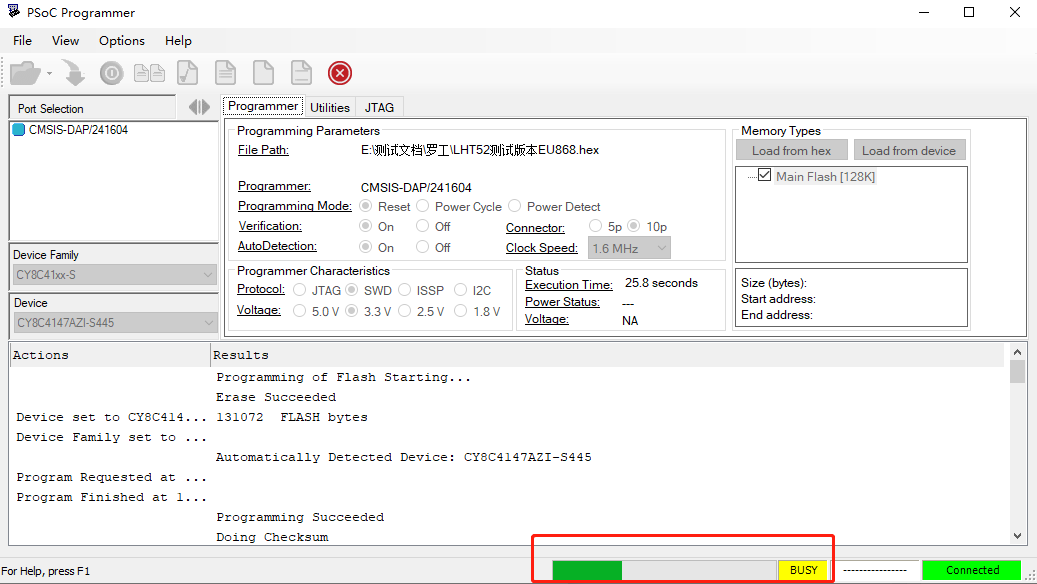The height and width of the screenshot is (584, 1037).
Task: Switch to the JTAG tab
Action: coord(380,107)
